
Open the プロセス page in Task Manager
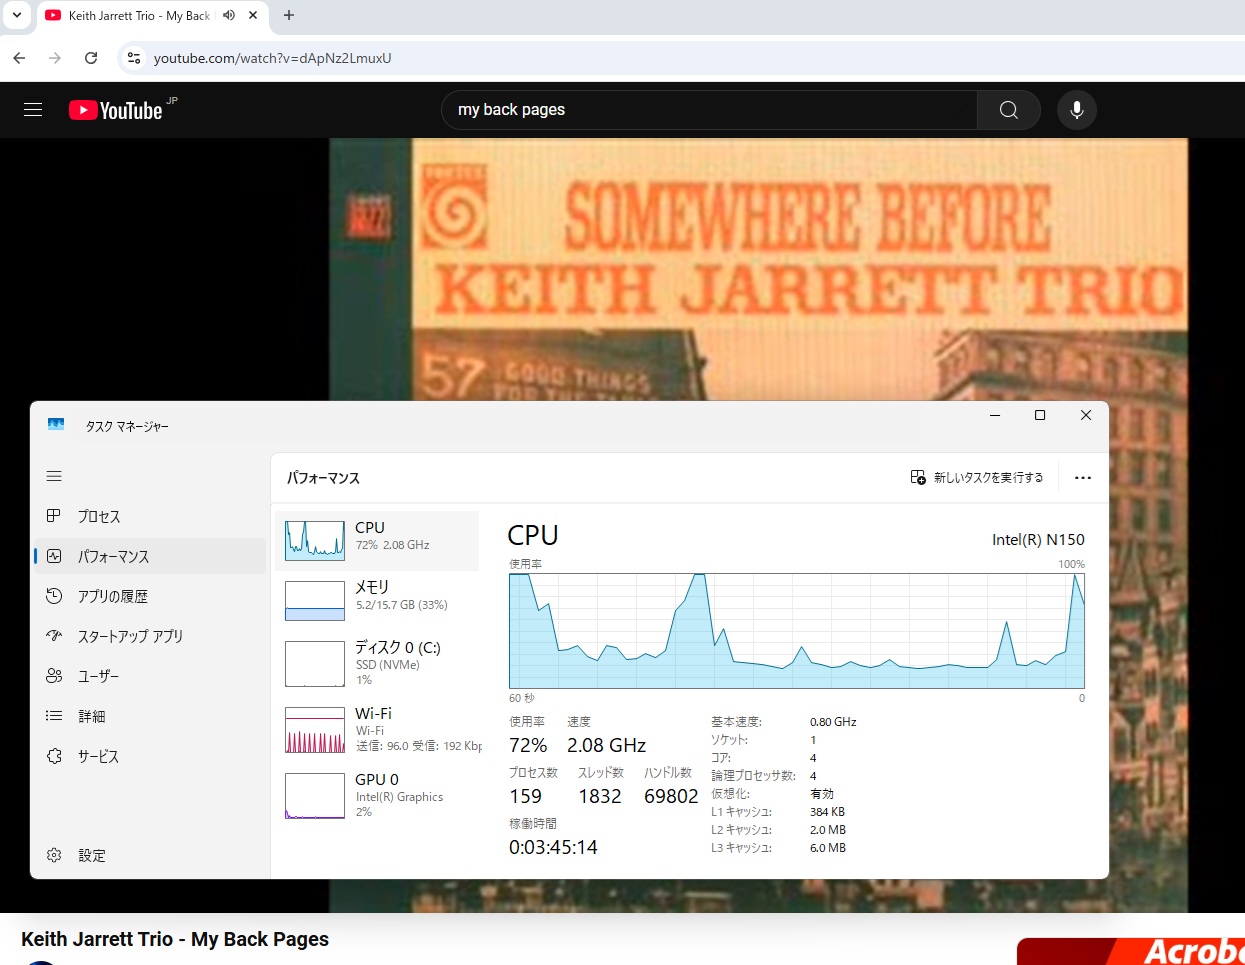click(150, 516)
